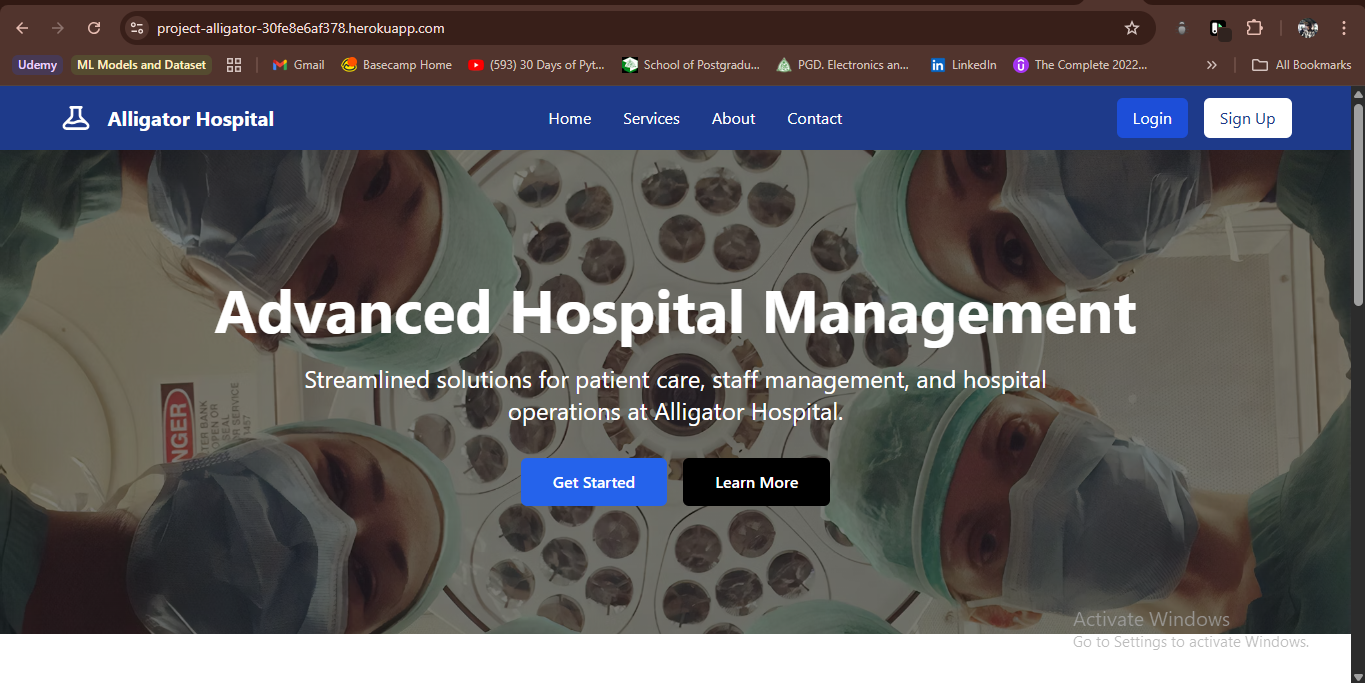Open the Chrome profile avatar icon

[1307, 28]
